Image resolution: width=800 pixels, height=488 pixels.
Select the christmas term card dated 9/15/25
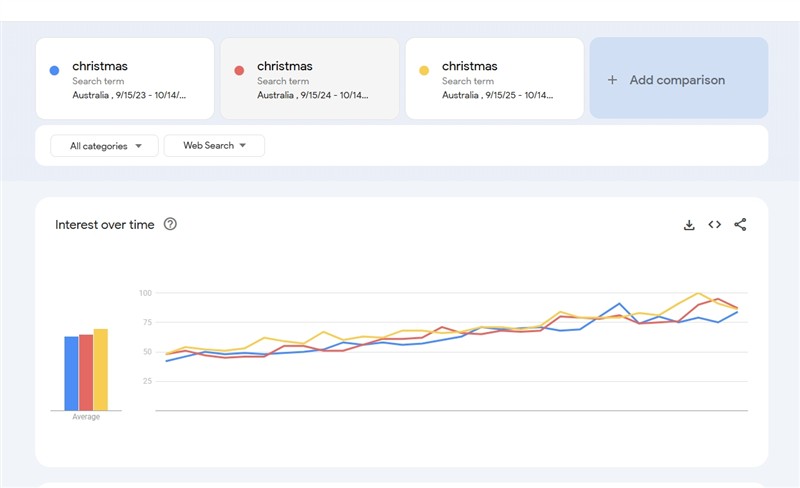[497, 79]
